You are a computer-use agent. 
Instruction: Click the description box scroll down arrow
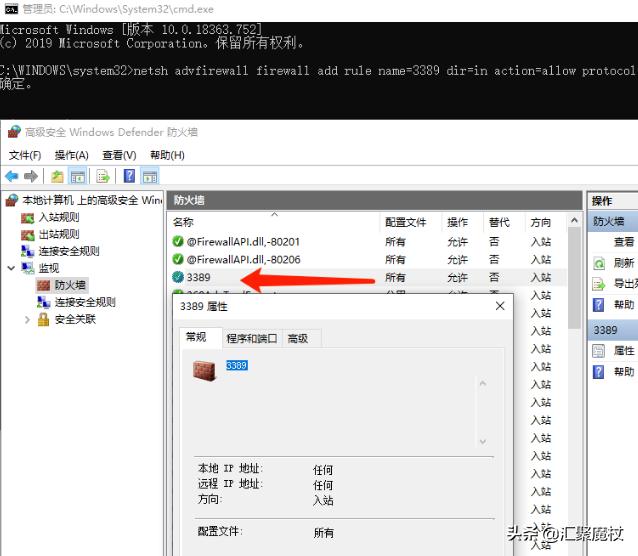(x=483, y=441)
